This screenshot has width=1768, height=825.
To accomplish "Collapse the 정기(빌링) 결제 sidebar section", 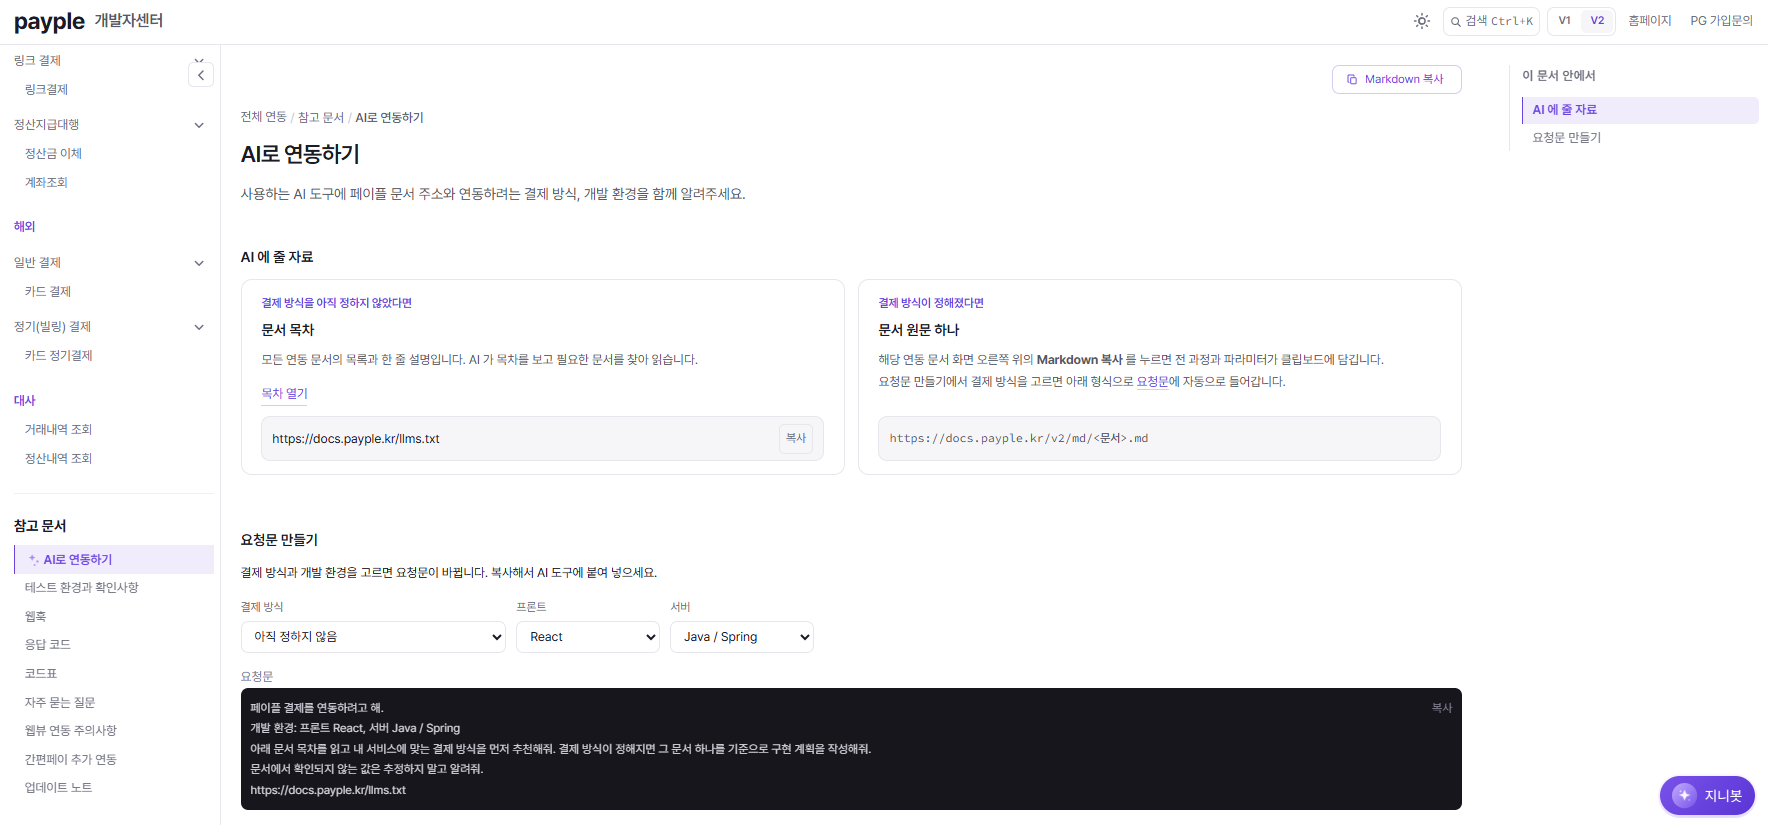I will point(199,327).
